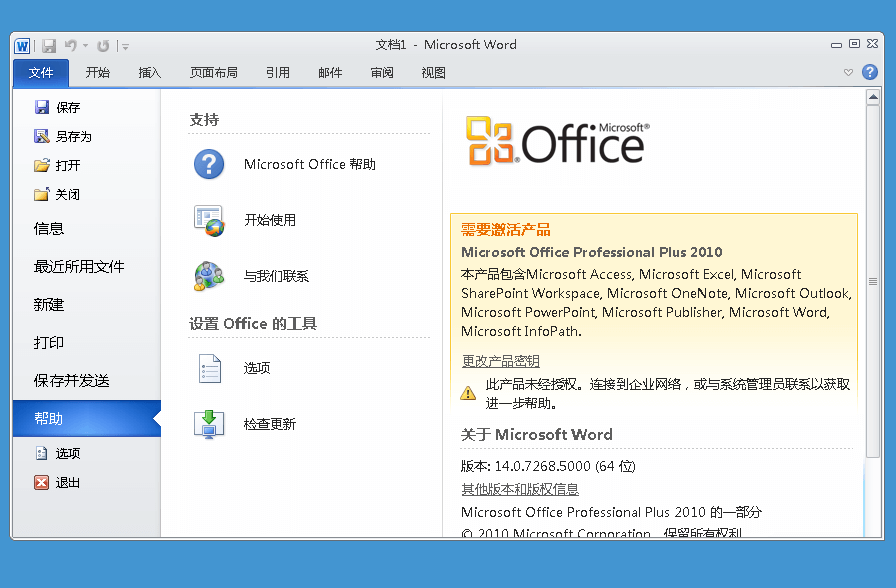Open the 引用 (References) tab

[x=278, y=73]
